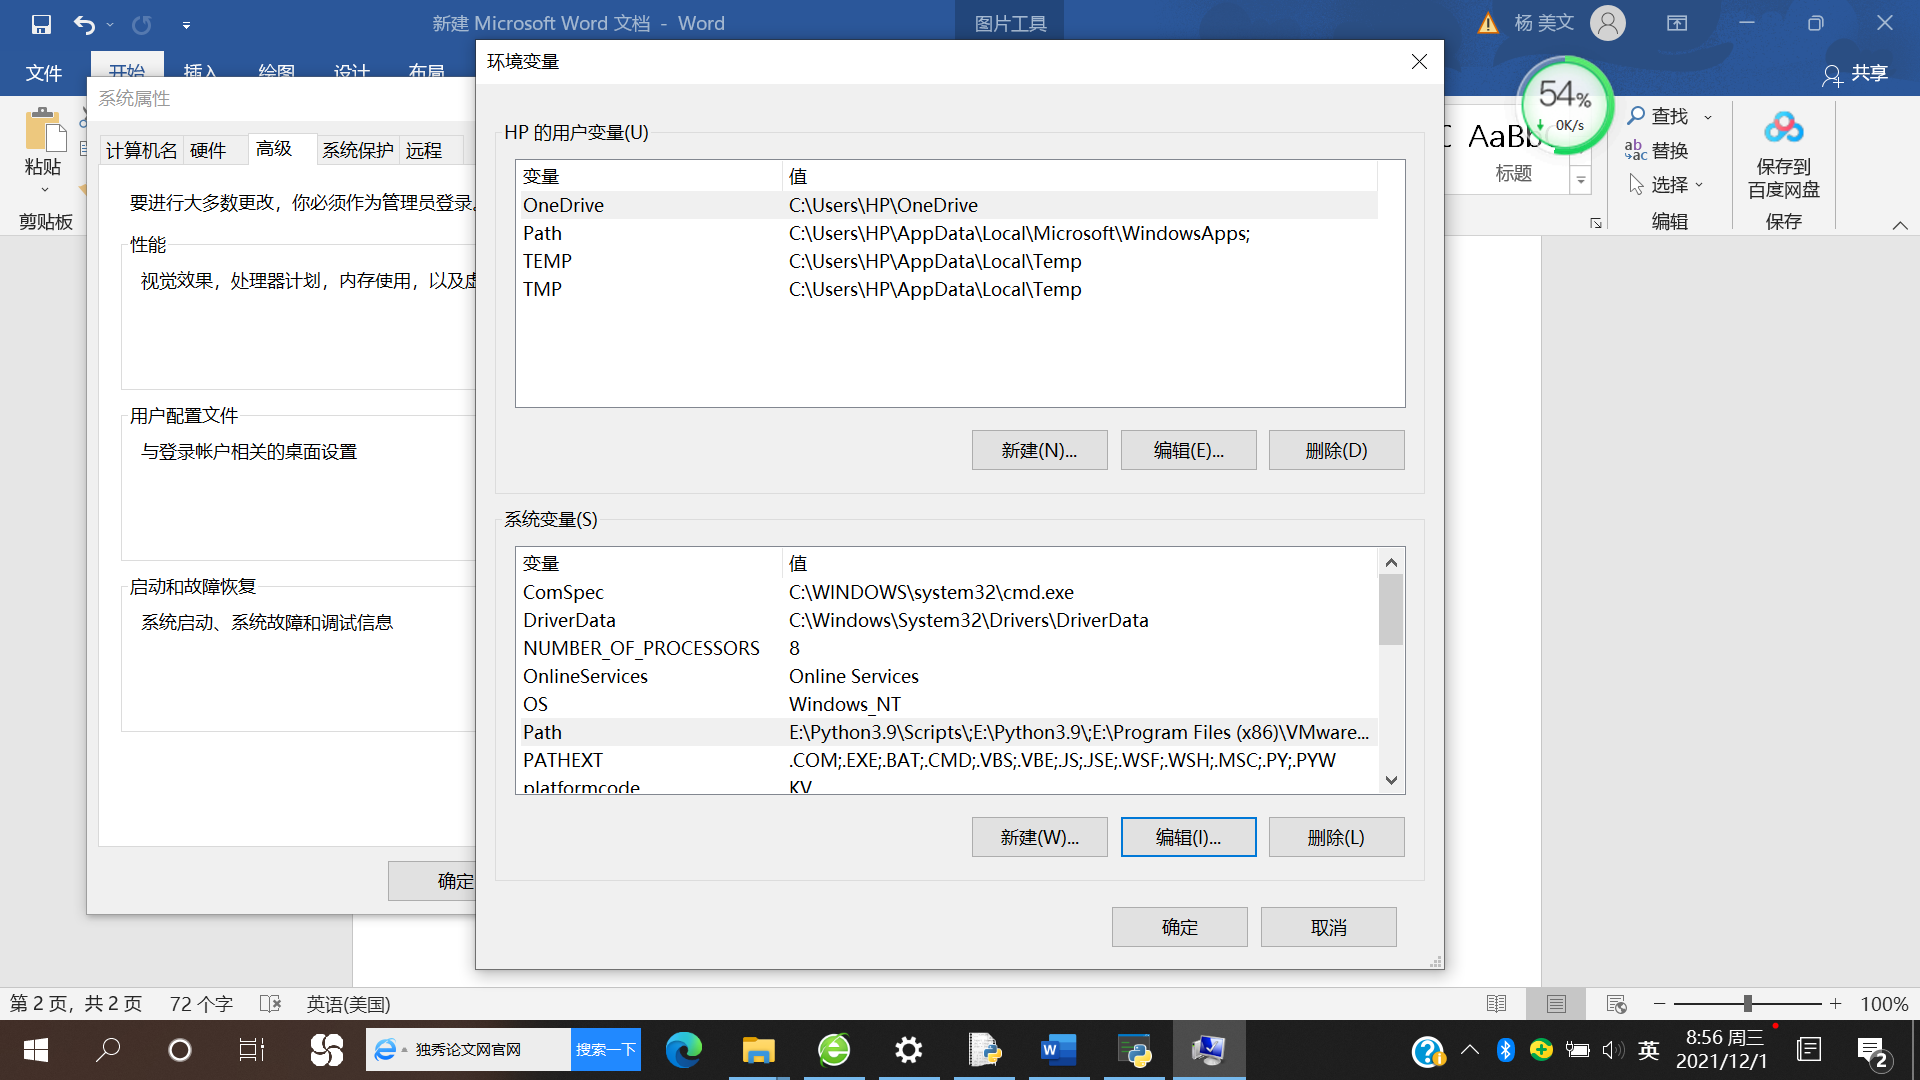Switch to Print Layout view icon
Screen dimensions: 1920x1080
pyautogui.click(x=1556, y=1003)
